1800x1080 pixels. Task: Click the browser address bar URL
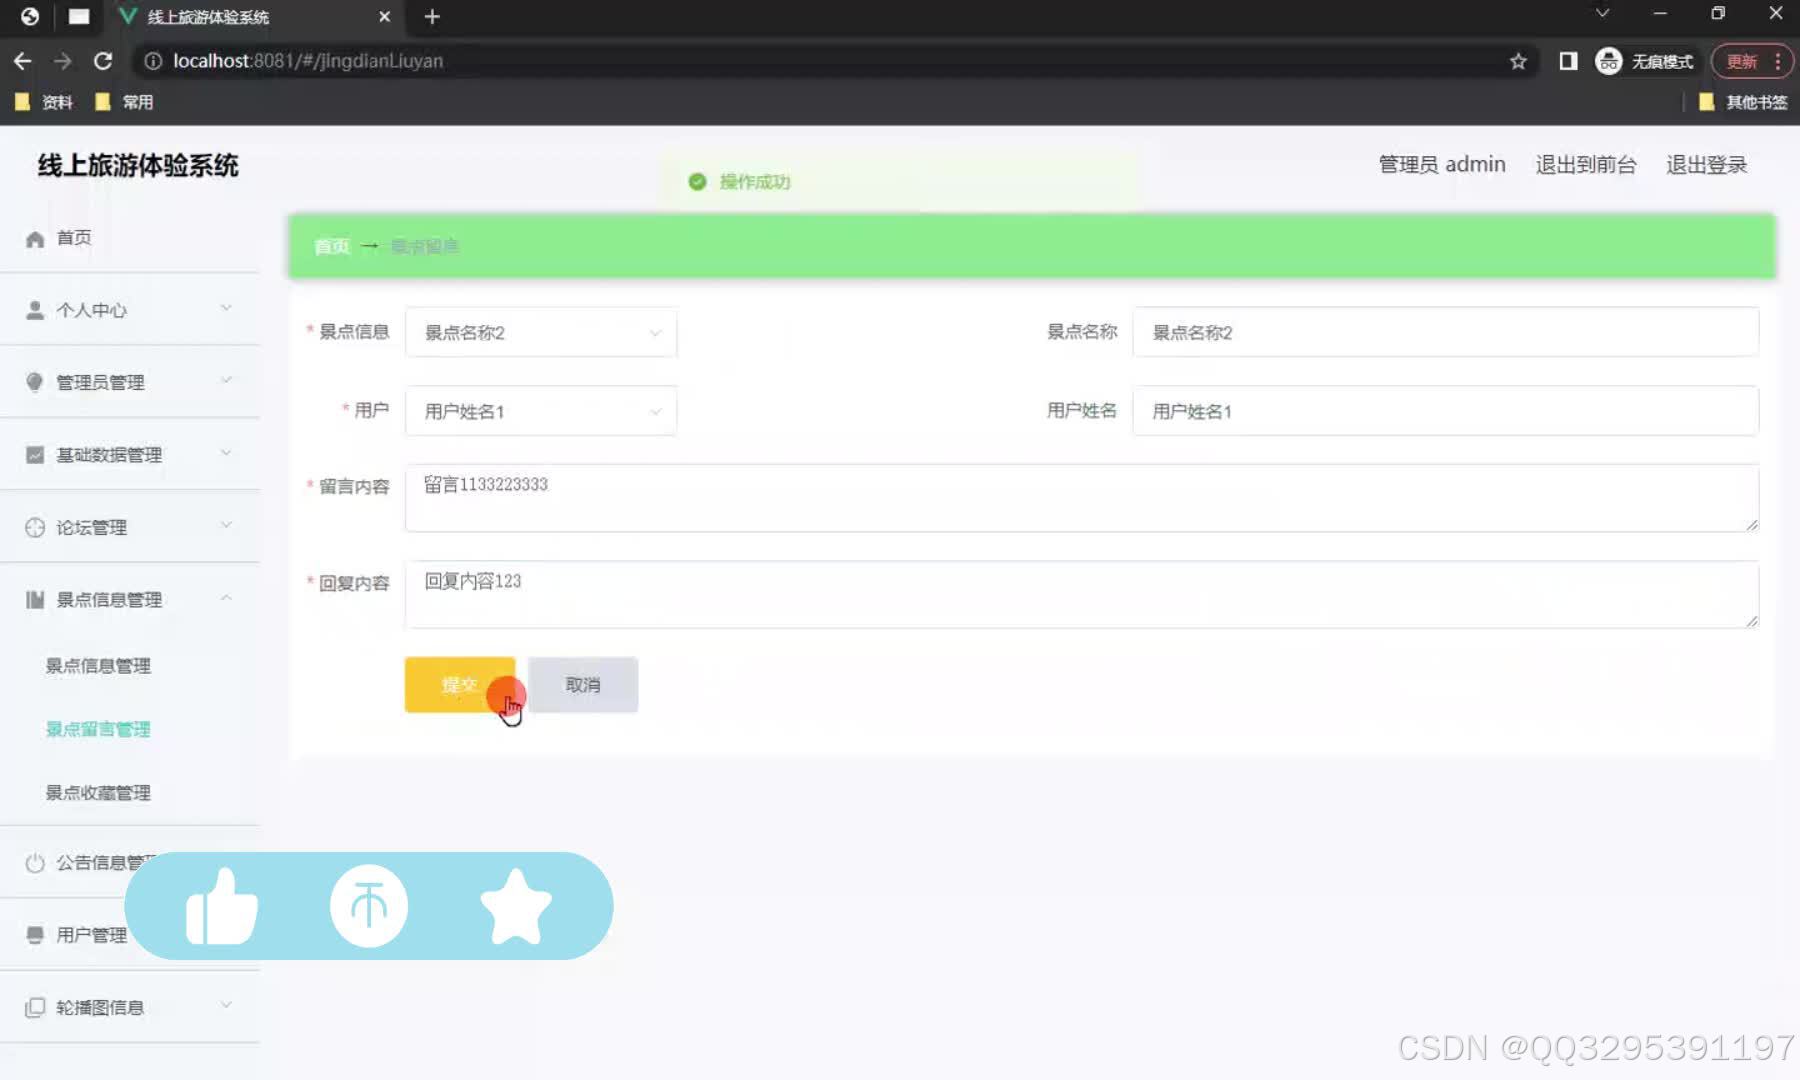pos(308,61)
